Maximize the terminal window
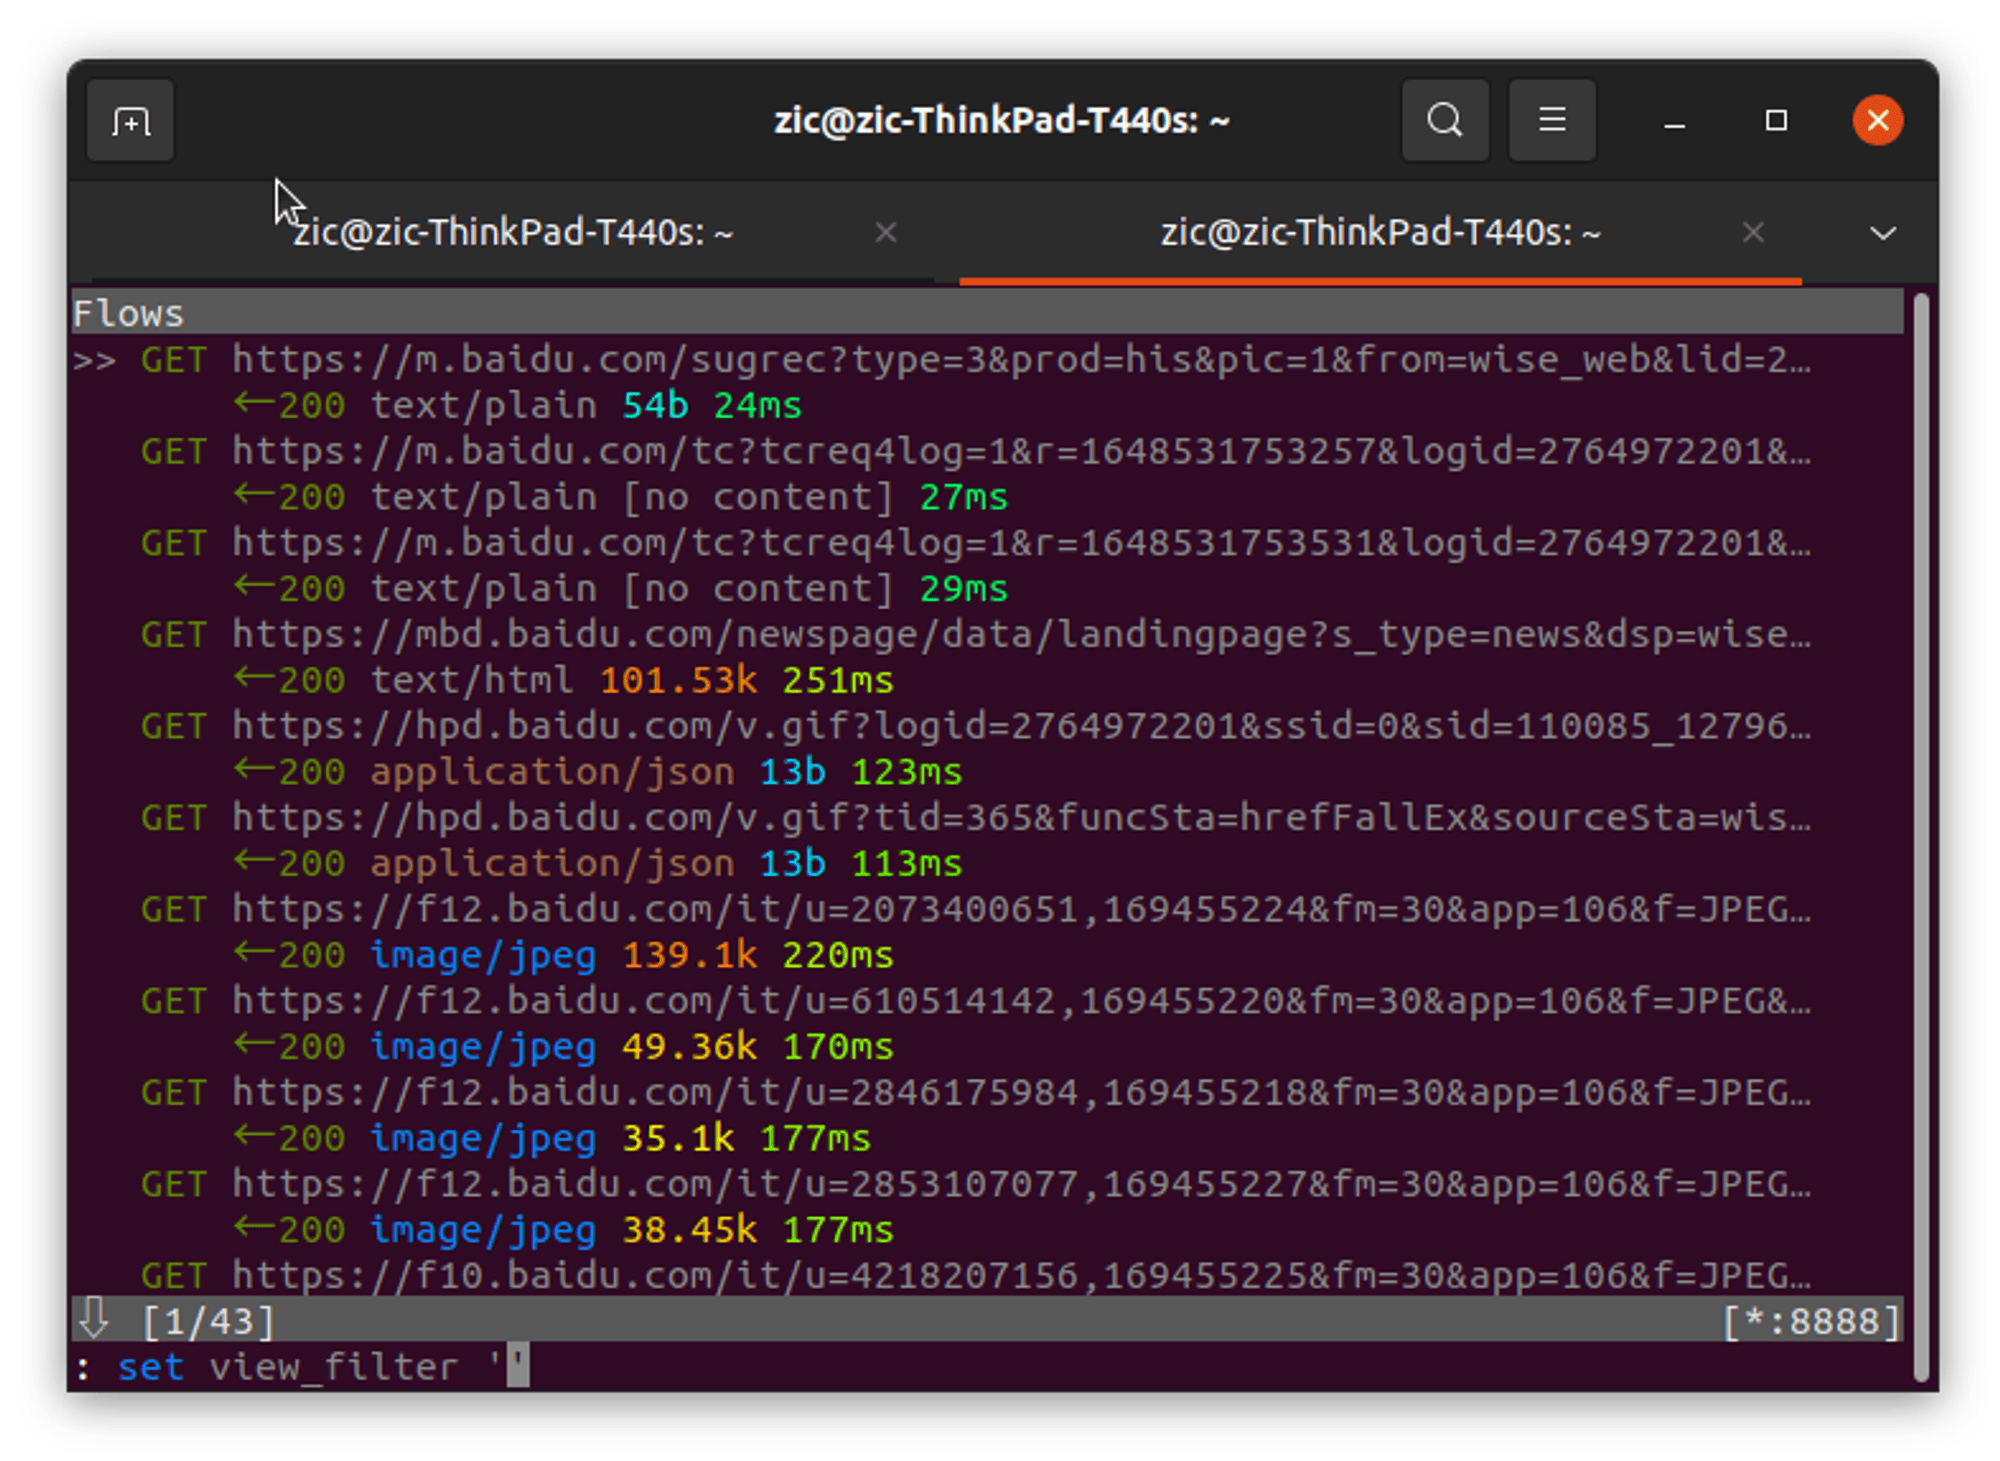 (x=1776, y=121)
